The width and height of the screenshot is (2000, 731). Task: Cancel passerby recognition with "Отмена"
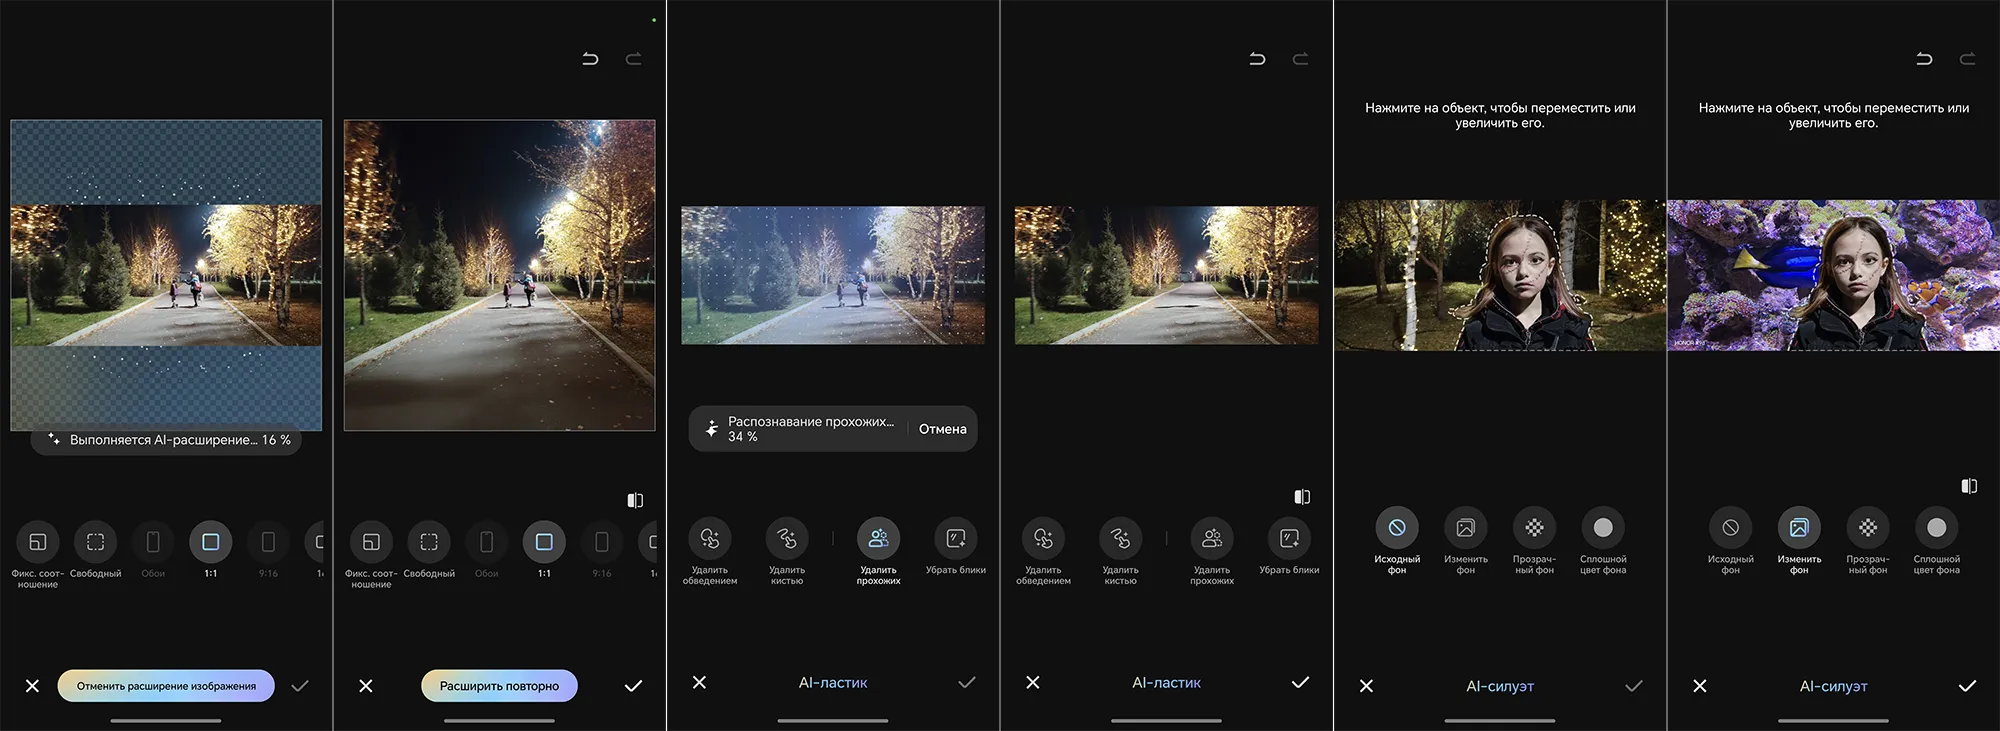pos(942,429)
